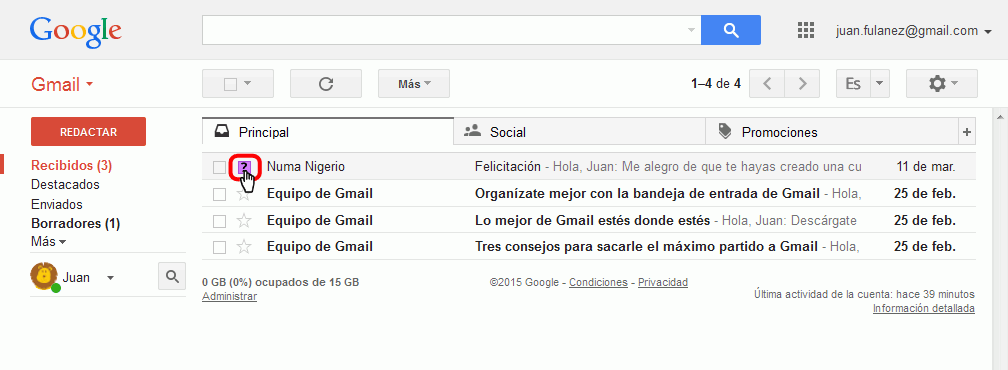The width and height of the screenshot is (1008, 370).
Task: Show search options arrow in search box
Action: 691,30
